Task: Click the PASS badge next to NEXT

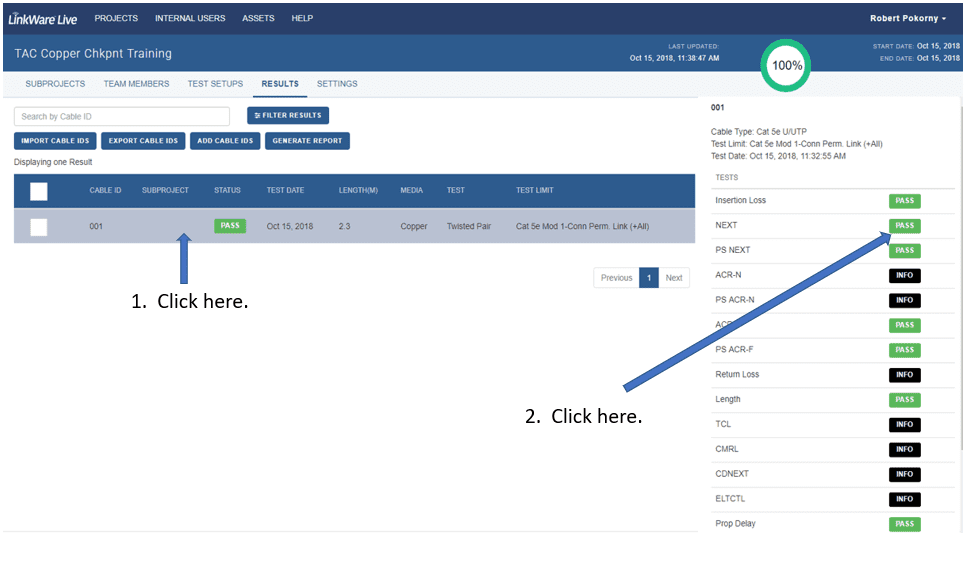Action: [x=904, y=226]
